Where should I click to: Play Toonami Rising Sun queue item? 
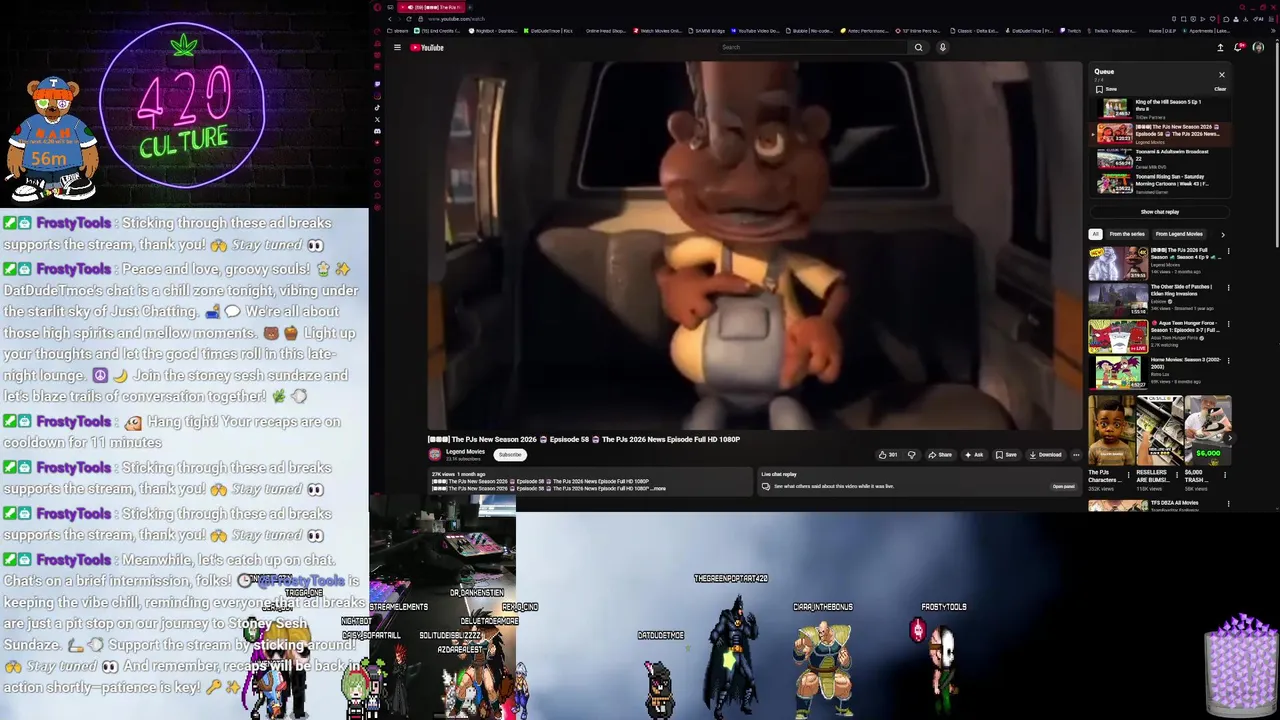pyautogui.click(x=1159, y=184)
